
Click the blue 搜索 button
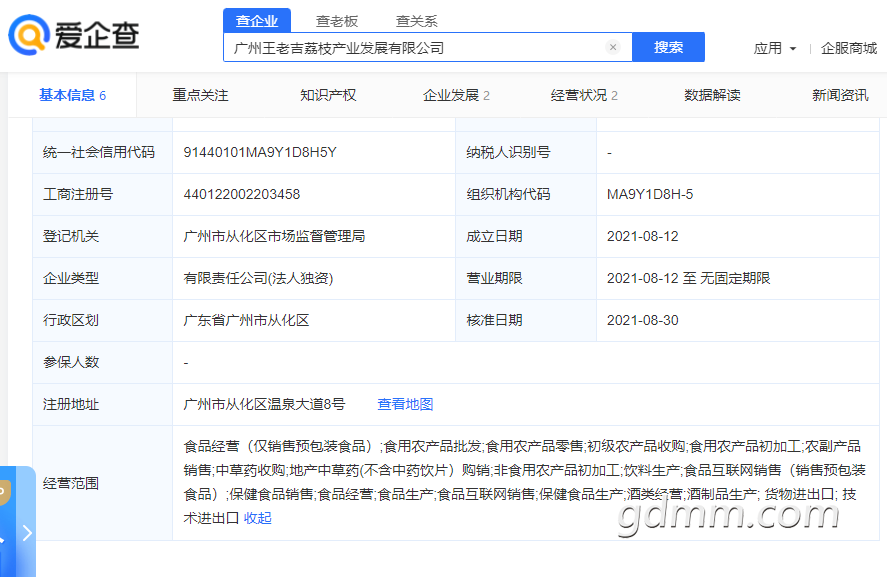tap(668, 47)
